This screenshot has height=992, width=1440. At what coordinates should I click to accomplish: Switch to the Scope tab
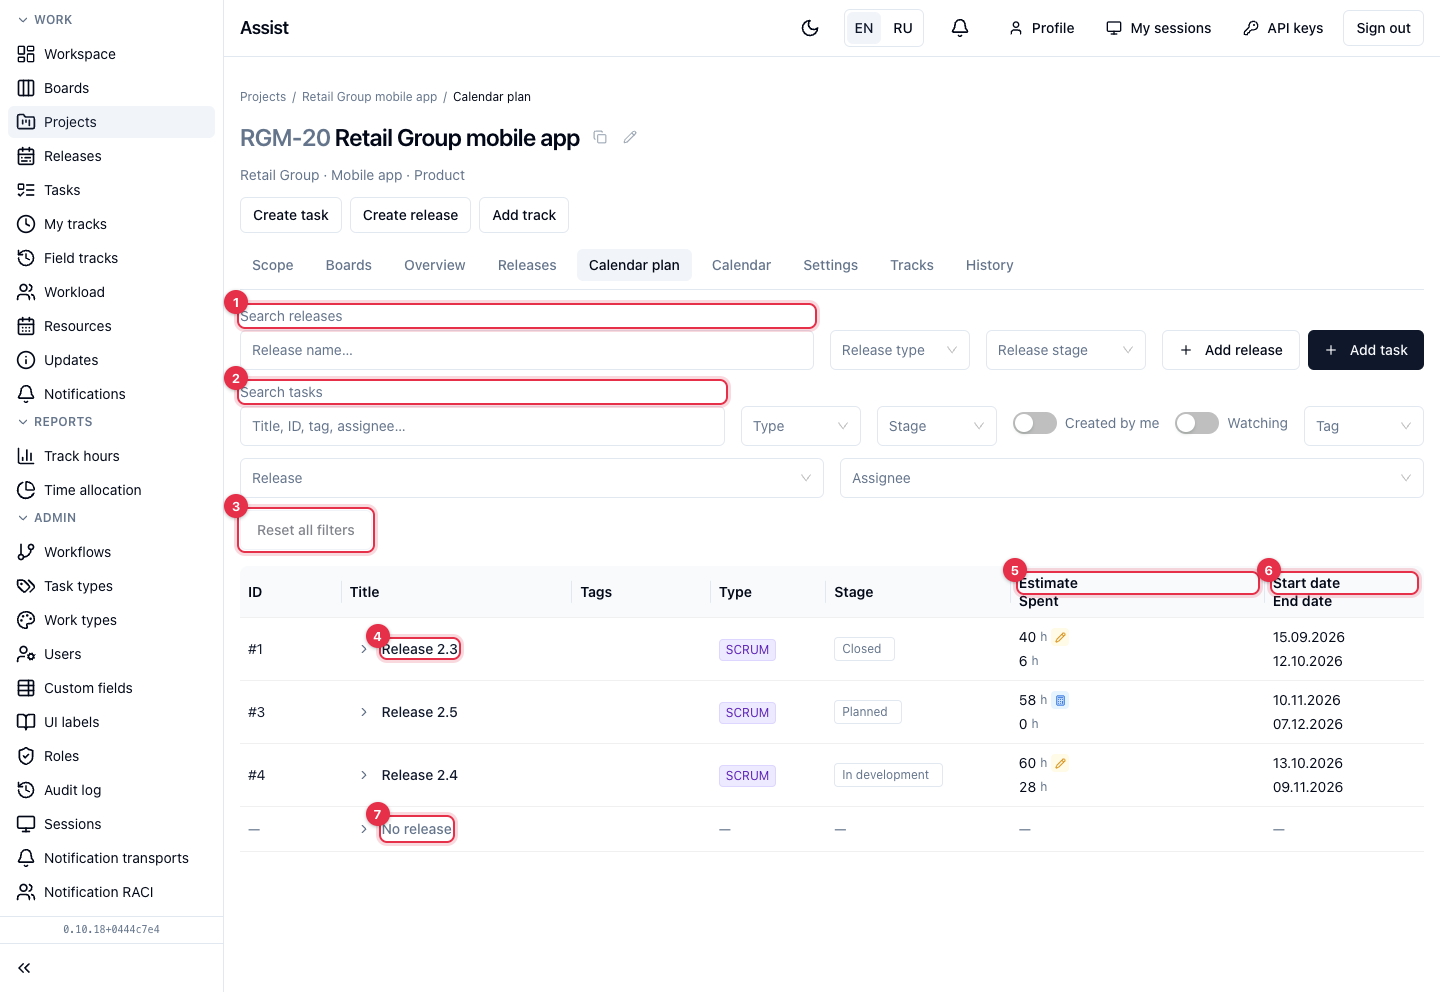tap(273, 265)
